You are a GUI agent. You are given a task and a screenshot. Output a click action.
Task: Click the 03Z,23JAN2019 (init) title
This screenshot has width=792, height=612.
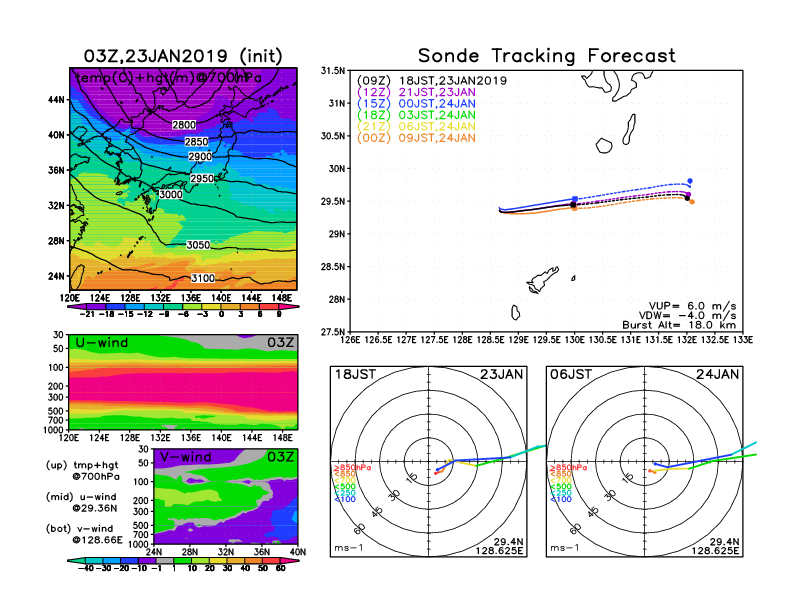tap(182, 55)
